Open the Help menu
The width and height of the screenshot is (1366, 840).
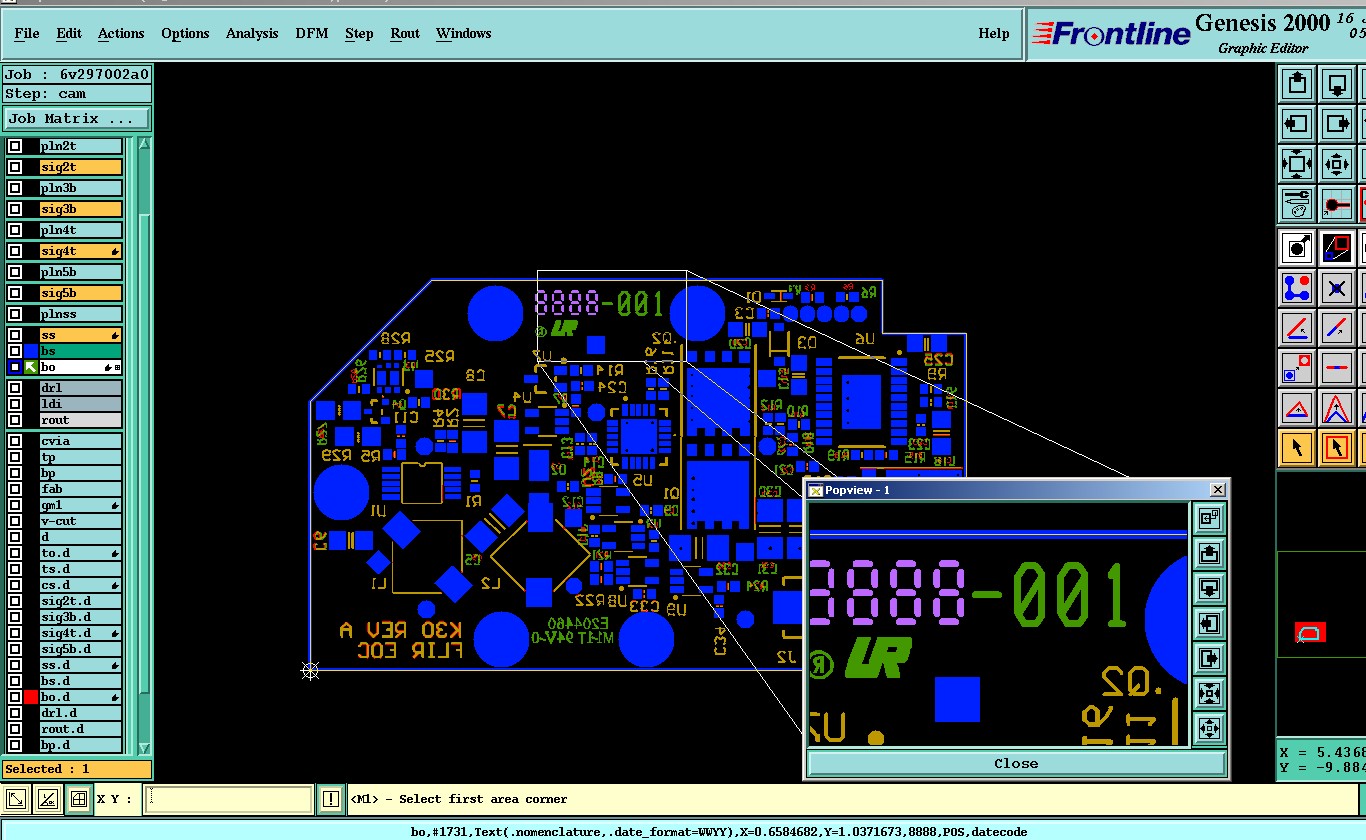[993, 33]
